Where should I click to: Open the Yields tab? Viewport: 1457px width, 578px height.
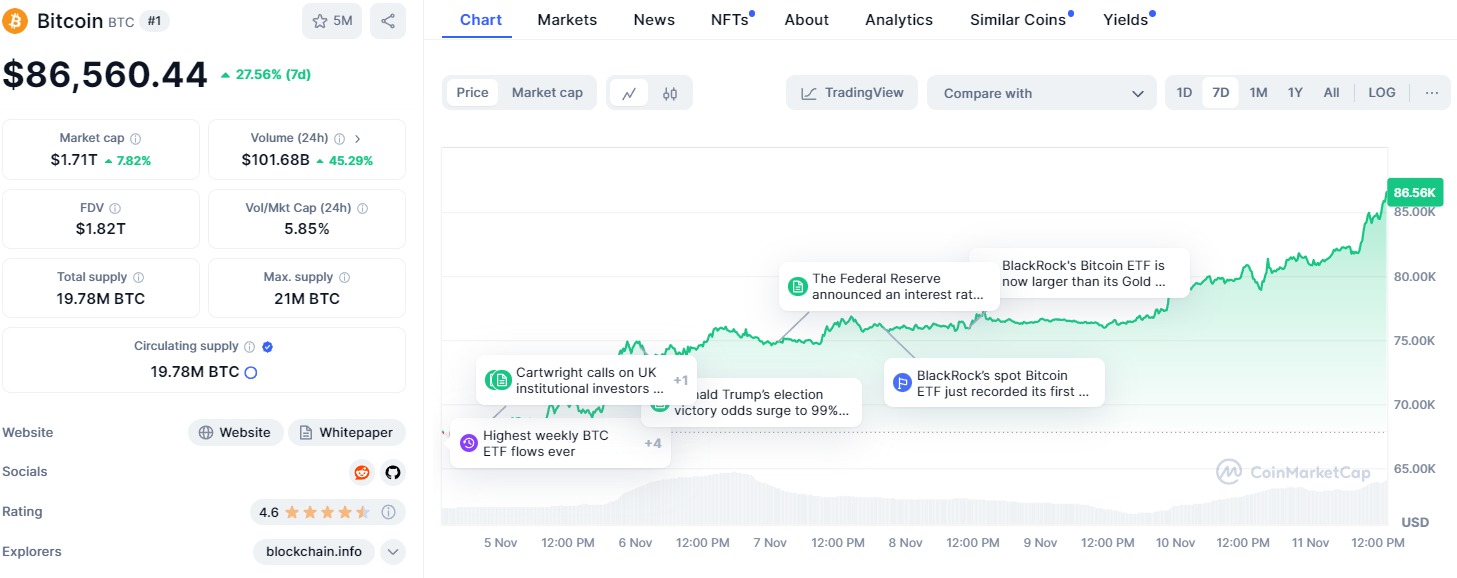(x=1126, y=20)
